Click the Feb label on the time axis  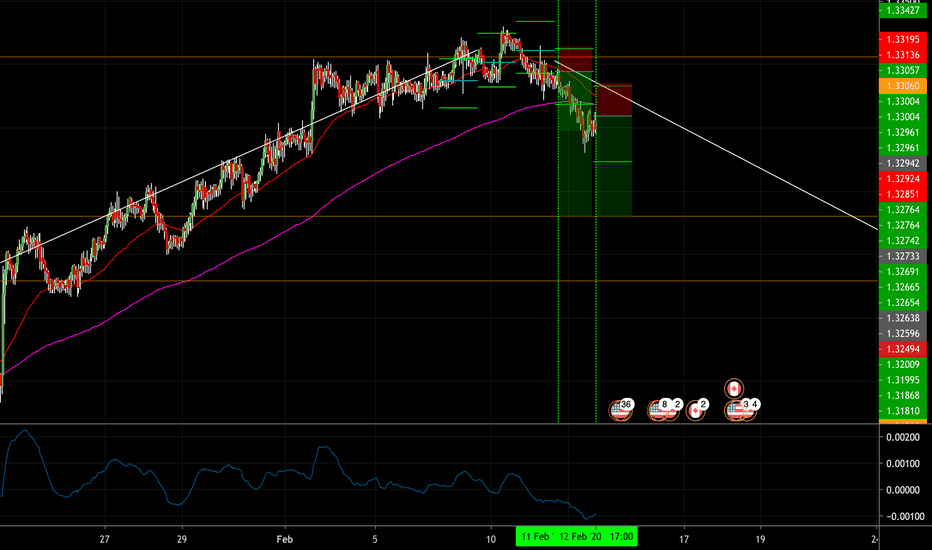tap(285, 539)
